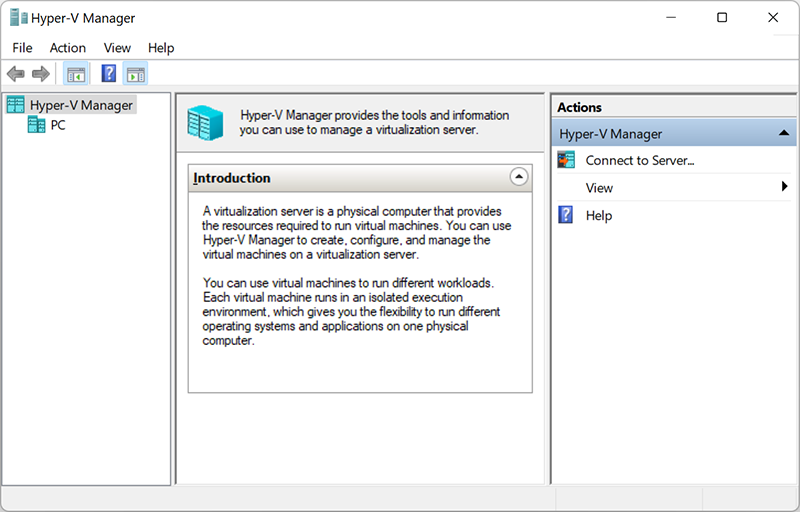Click the Introduction section heading

[232, 178]
